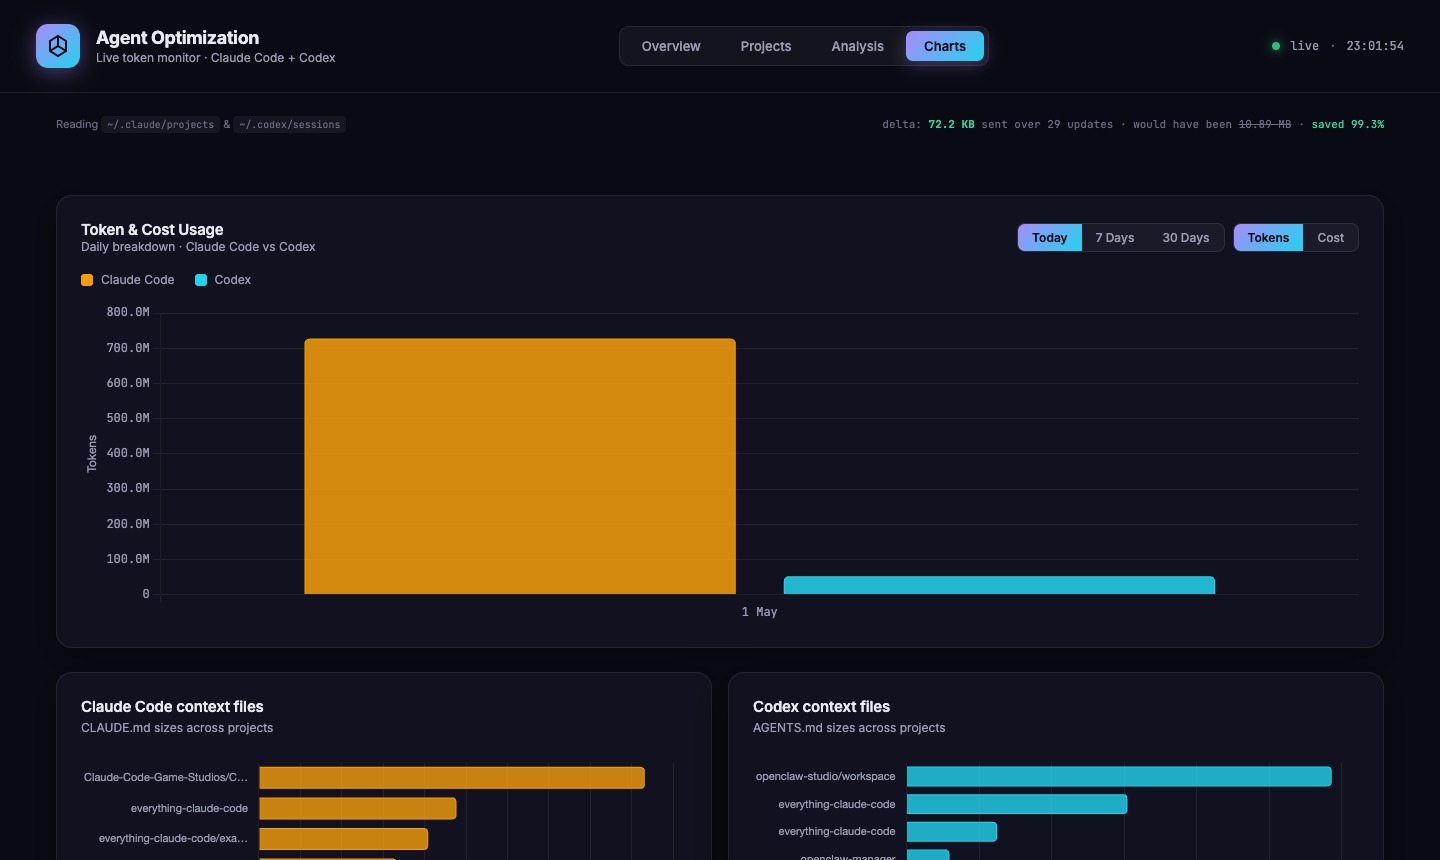This screenshot has height=860, width=1440.
Task: Switch chart metric to Cost
Action: coord(1331,238)
